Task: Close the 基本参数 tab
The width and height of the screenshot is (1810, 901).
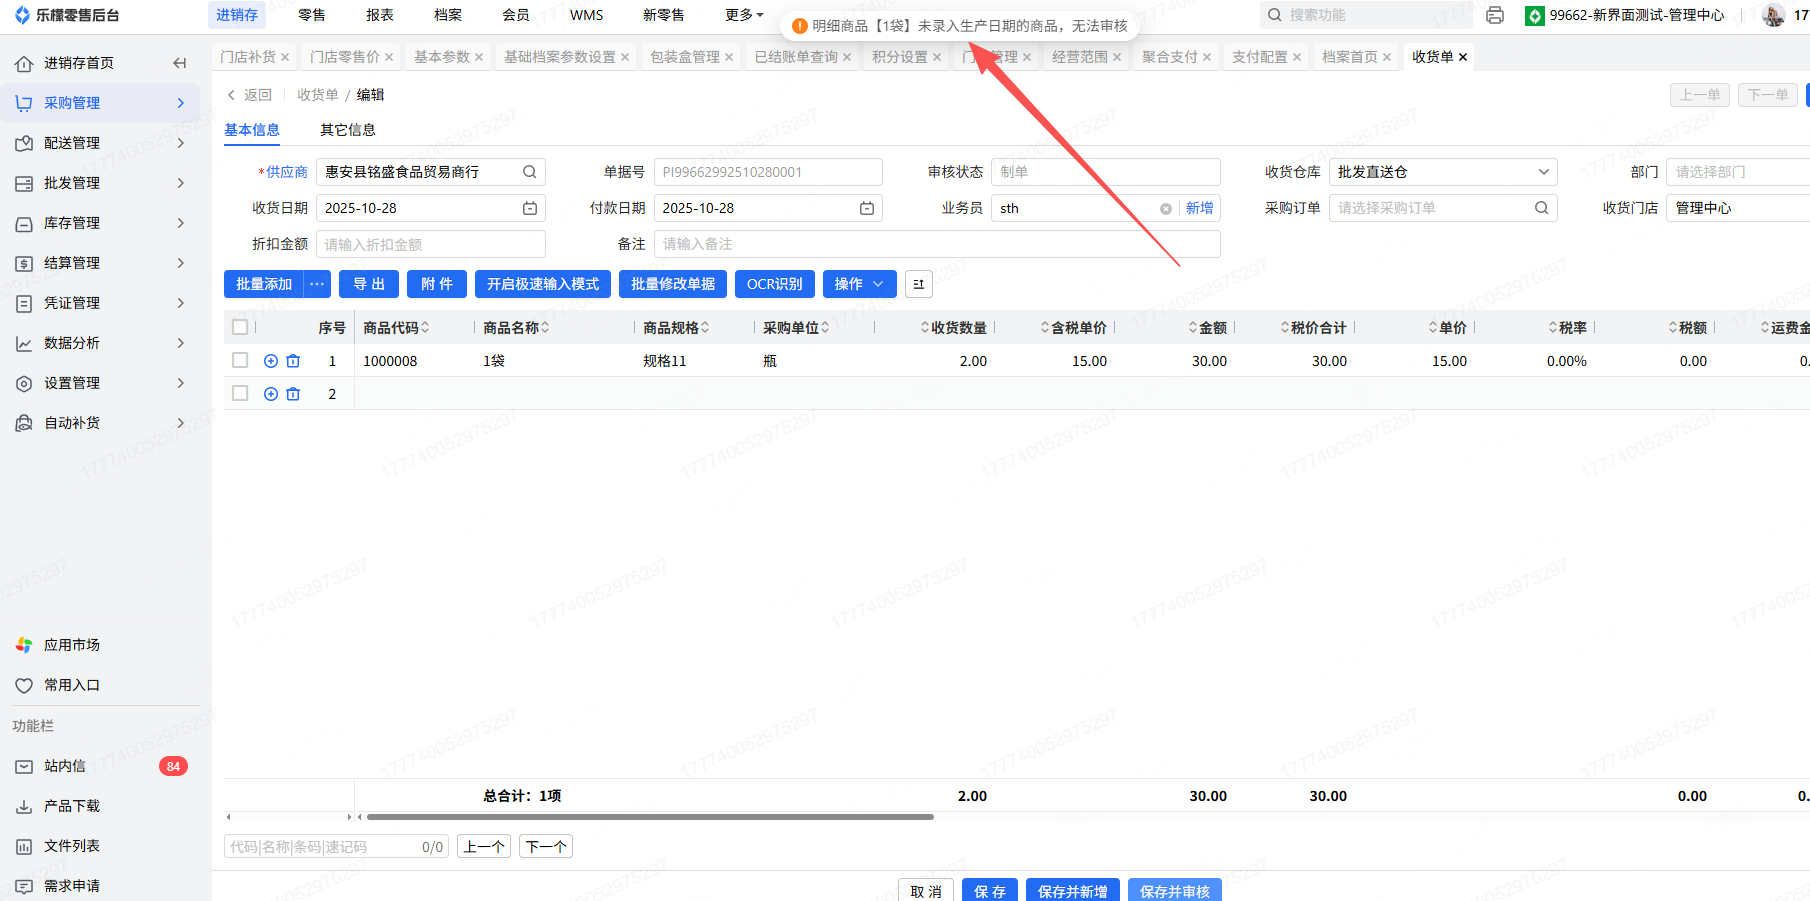Action: pyautogui.click(x=479, y=57)
